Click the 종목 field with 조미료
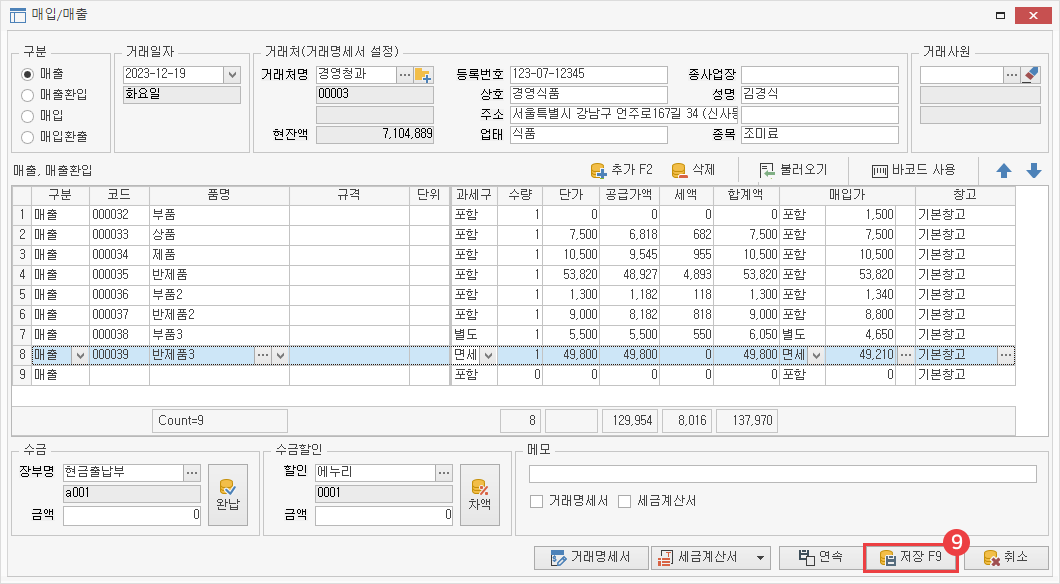Viewport: 1060px width, 584px height. [820, 135]
